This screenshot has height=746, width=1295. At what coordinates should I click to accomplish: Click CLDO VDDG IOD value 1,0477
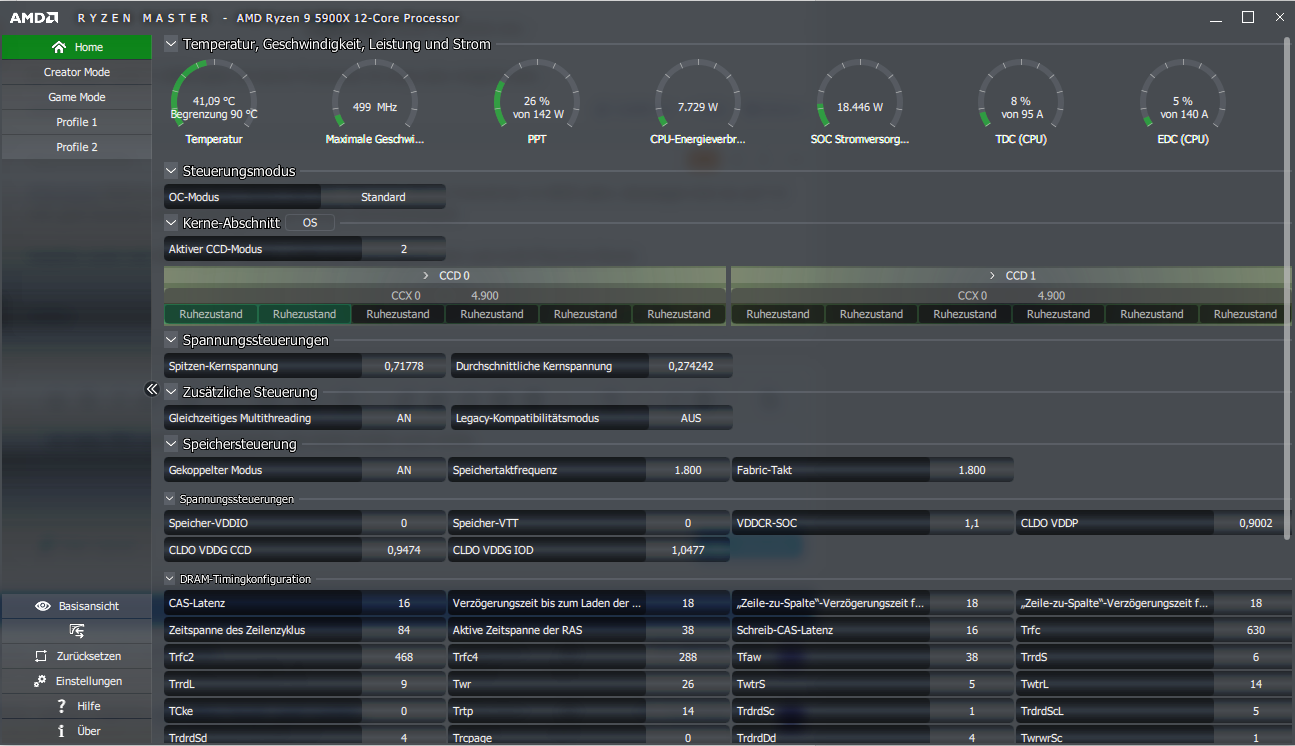[x=688, y=550]
